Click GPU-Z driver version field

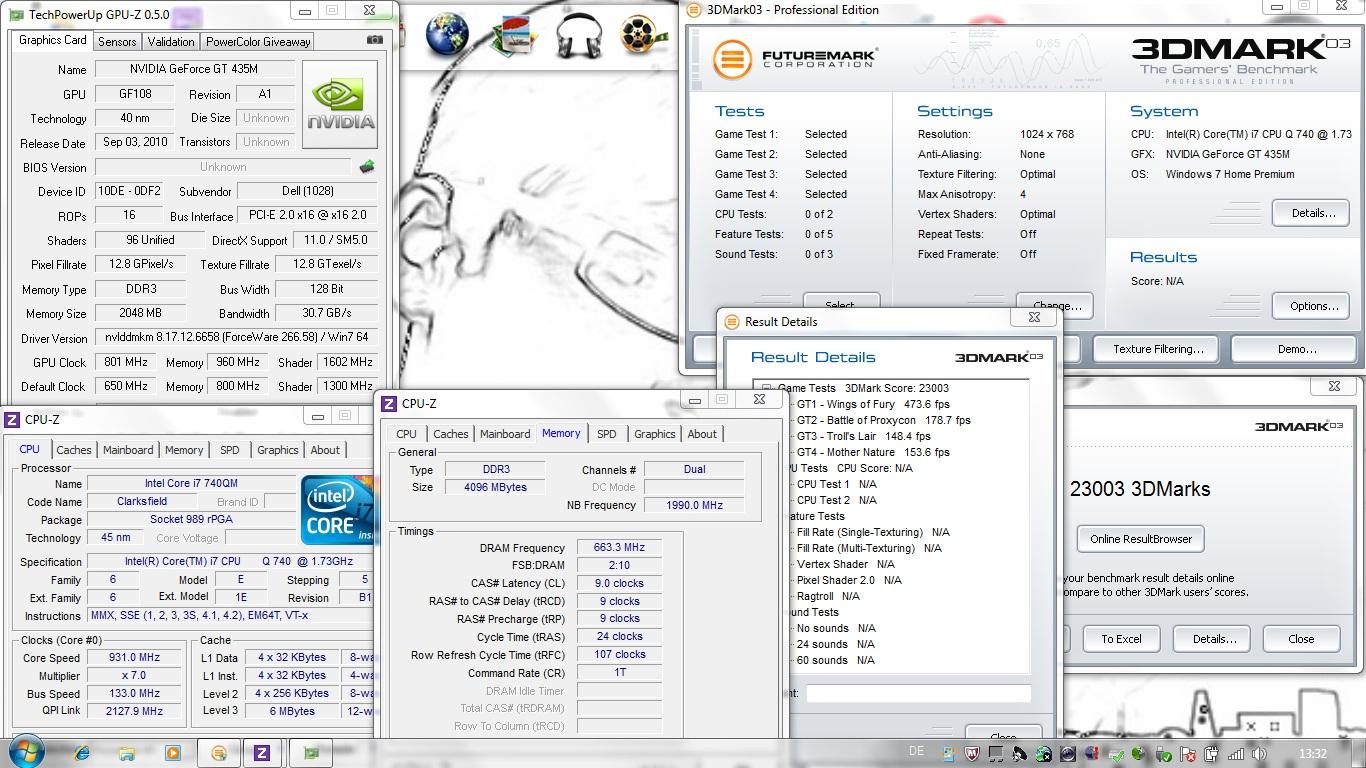(x=236, y=338)
